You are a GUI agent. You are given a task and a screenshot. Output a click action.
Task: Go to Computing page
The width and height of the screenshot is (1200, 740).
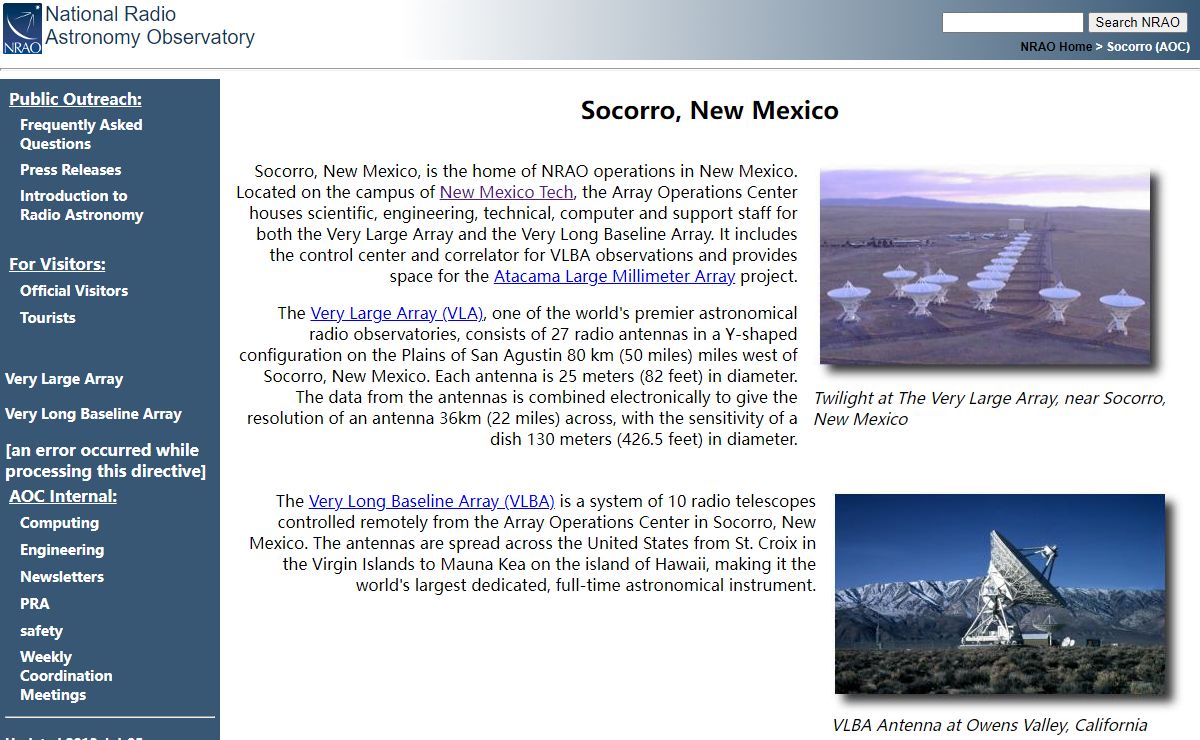click(59, 523)
